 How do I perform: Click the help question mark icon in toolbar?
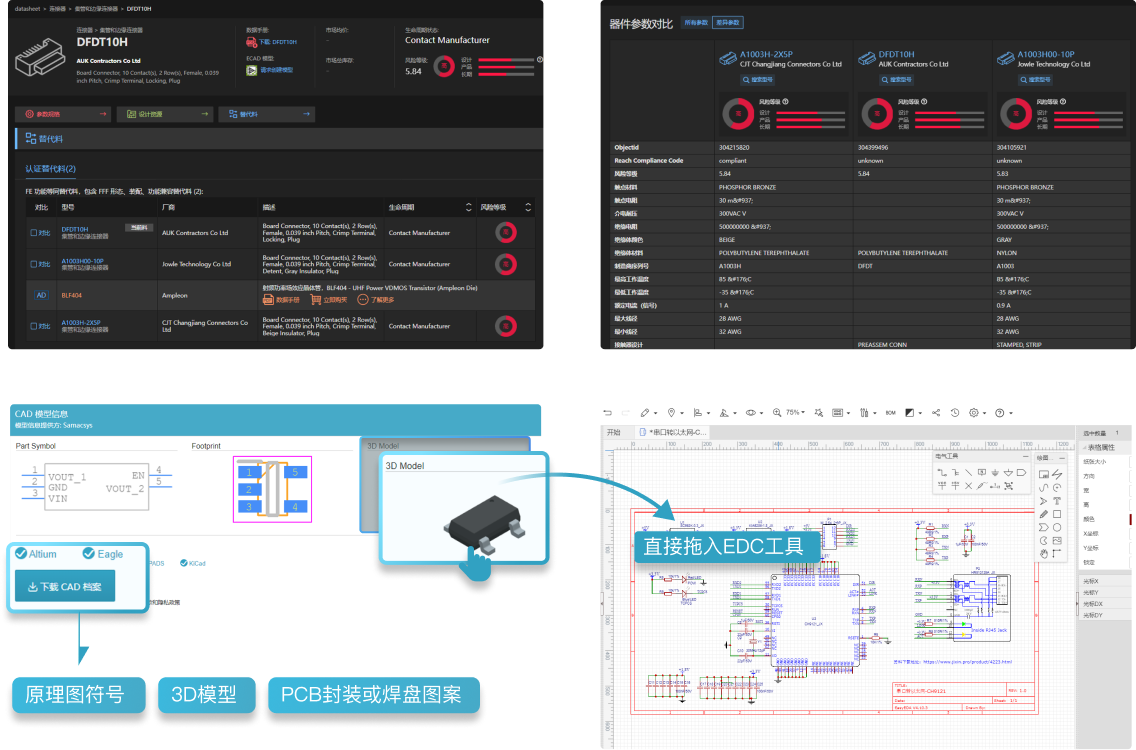(x=1000, y=413)
